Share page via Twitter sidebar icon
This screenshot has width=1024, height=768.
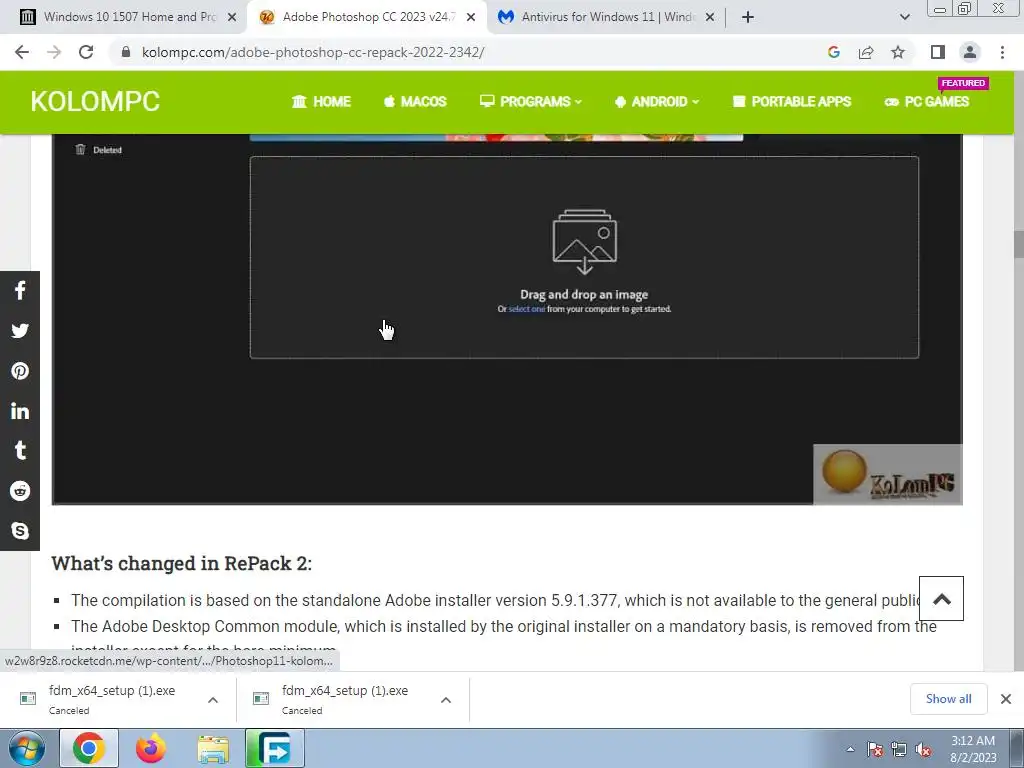(x=20, y=330)
